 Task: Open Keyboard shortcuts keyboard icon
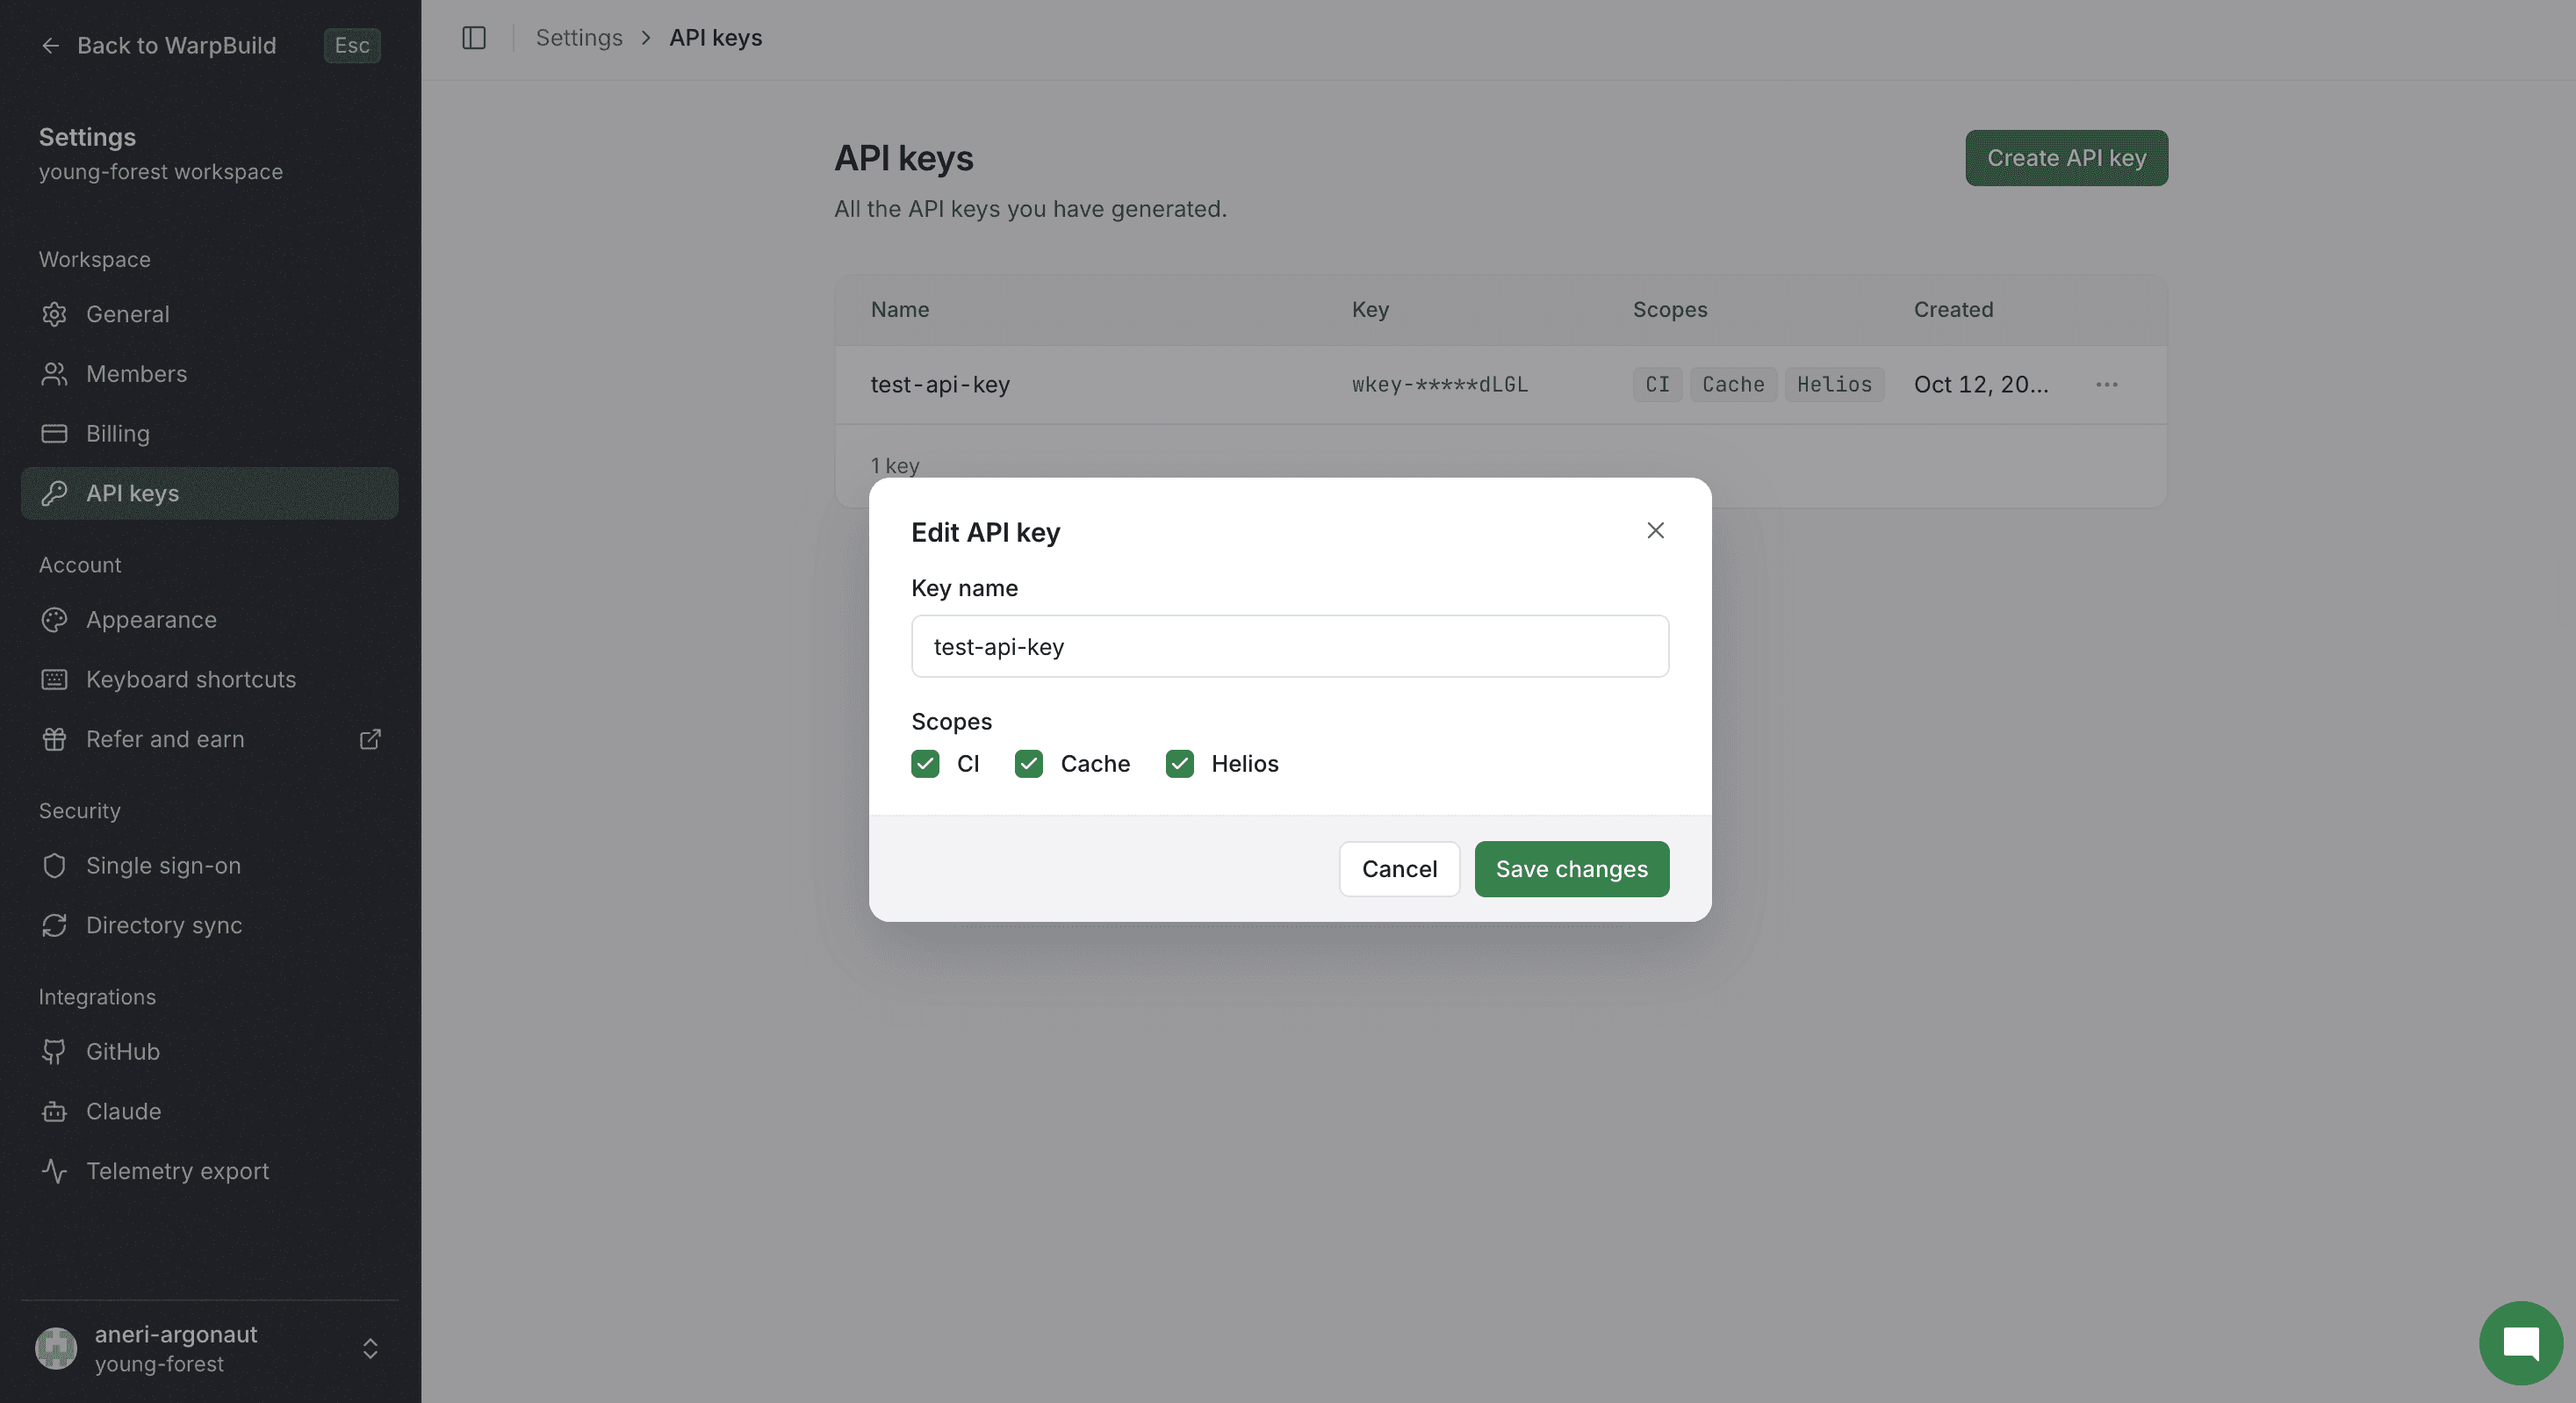tap(54, 680)
